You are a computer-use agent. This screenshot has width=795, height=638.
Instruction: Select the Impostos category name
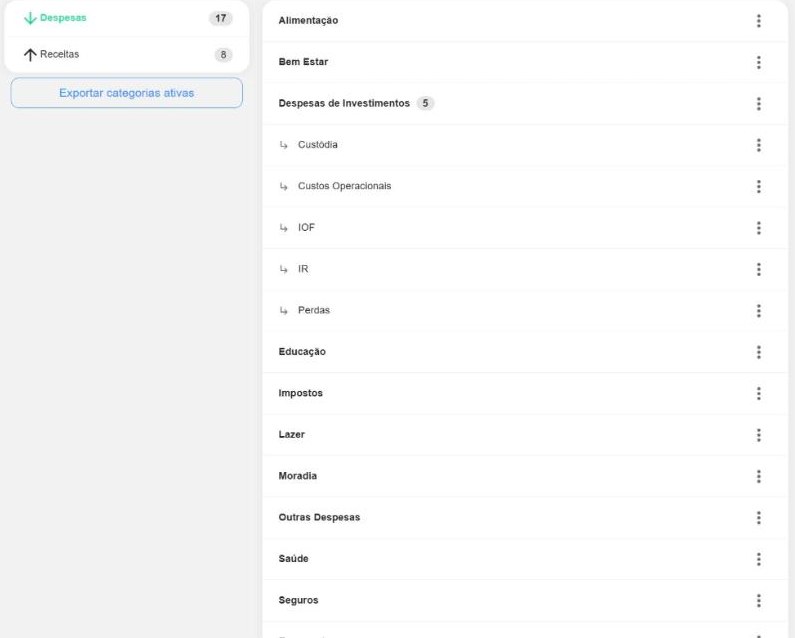[301, 393]
